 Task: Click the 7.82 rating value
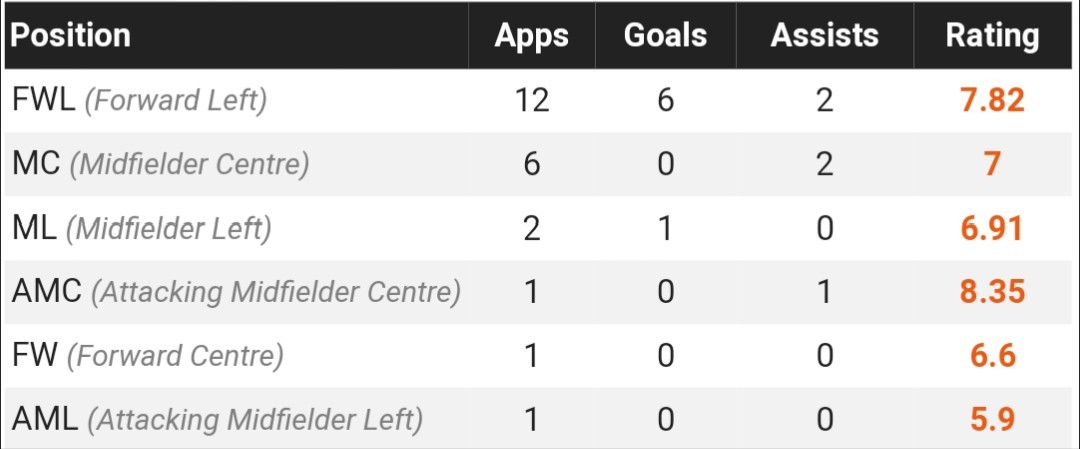point(992,100)
